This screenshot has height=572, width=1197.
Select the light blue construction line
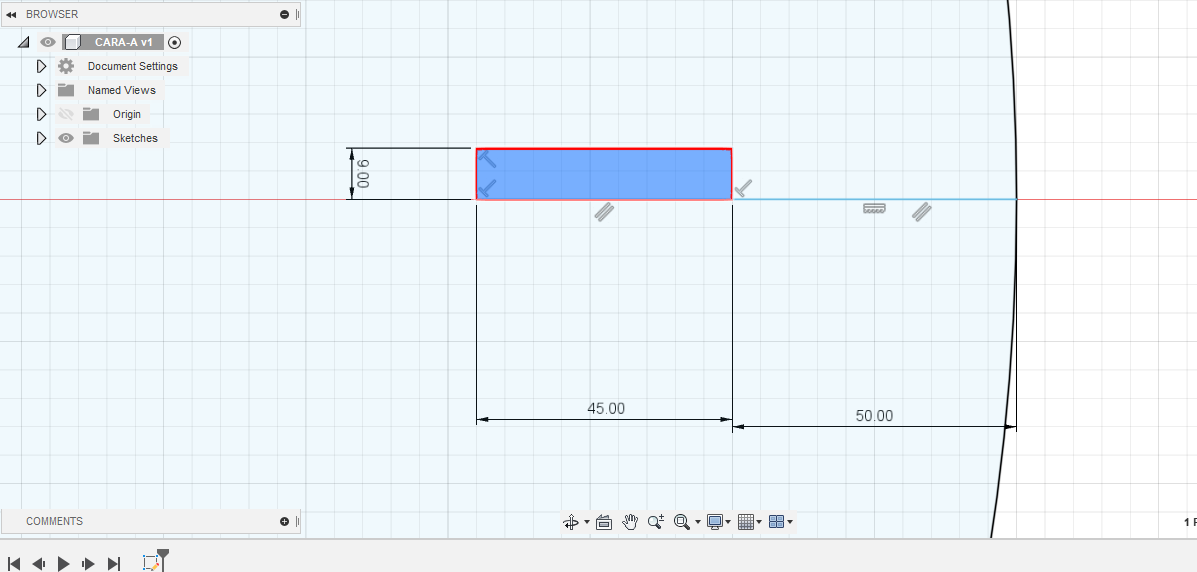point(874,199)
